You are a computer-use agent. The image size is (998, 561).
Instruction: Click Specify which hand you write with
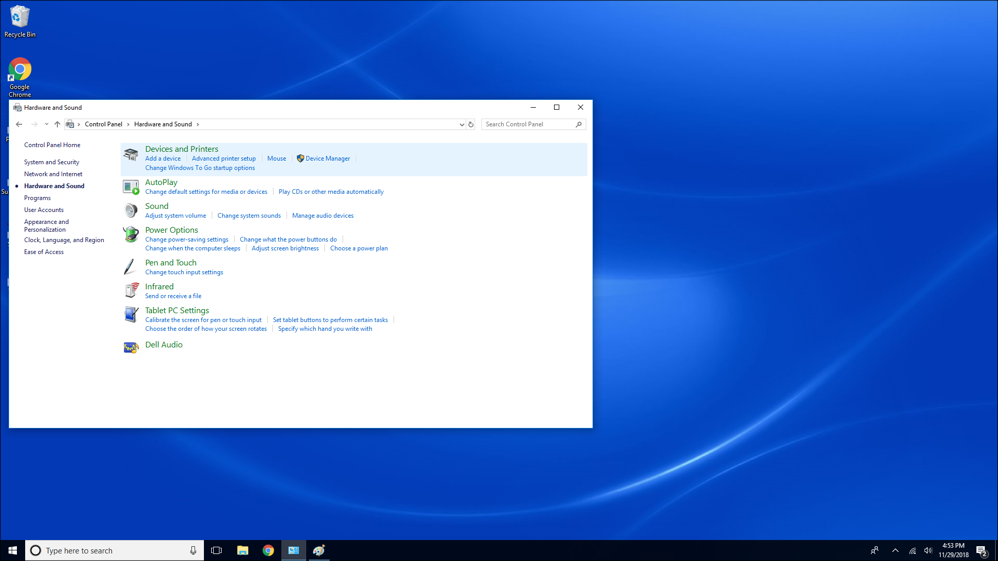click(x=325, y=329)
